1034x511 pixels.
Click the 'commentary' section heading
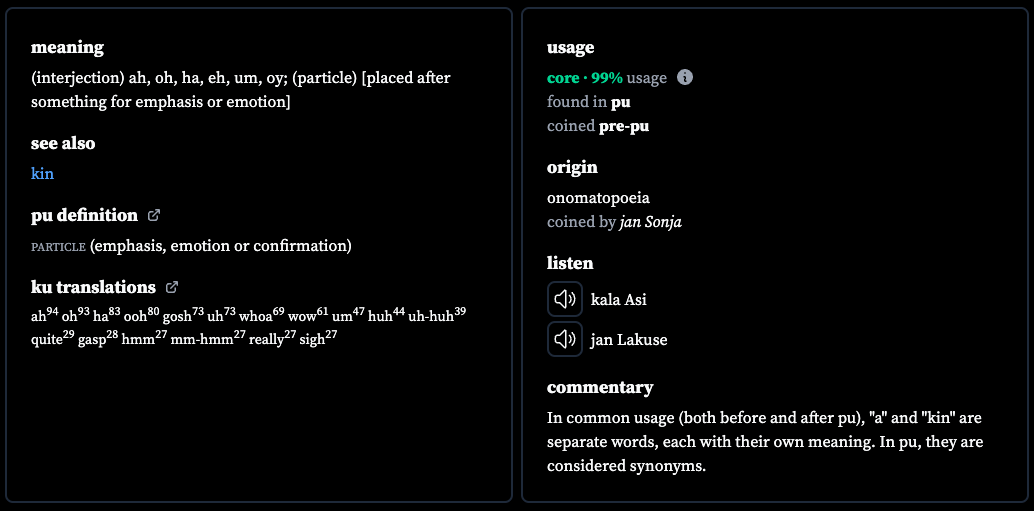click(x=600, y=387)
